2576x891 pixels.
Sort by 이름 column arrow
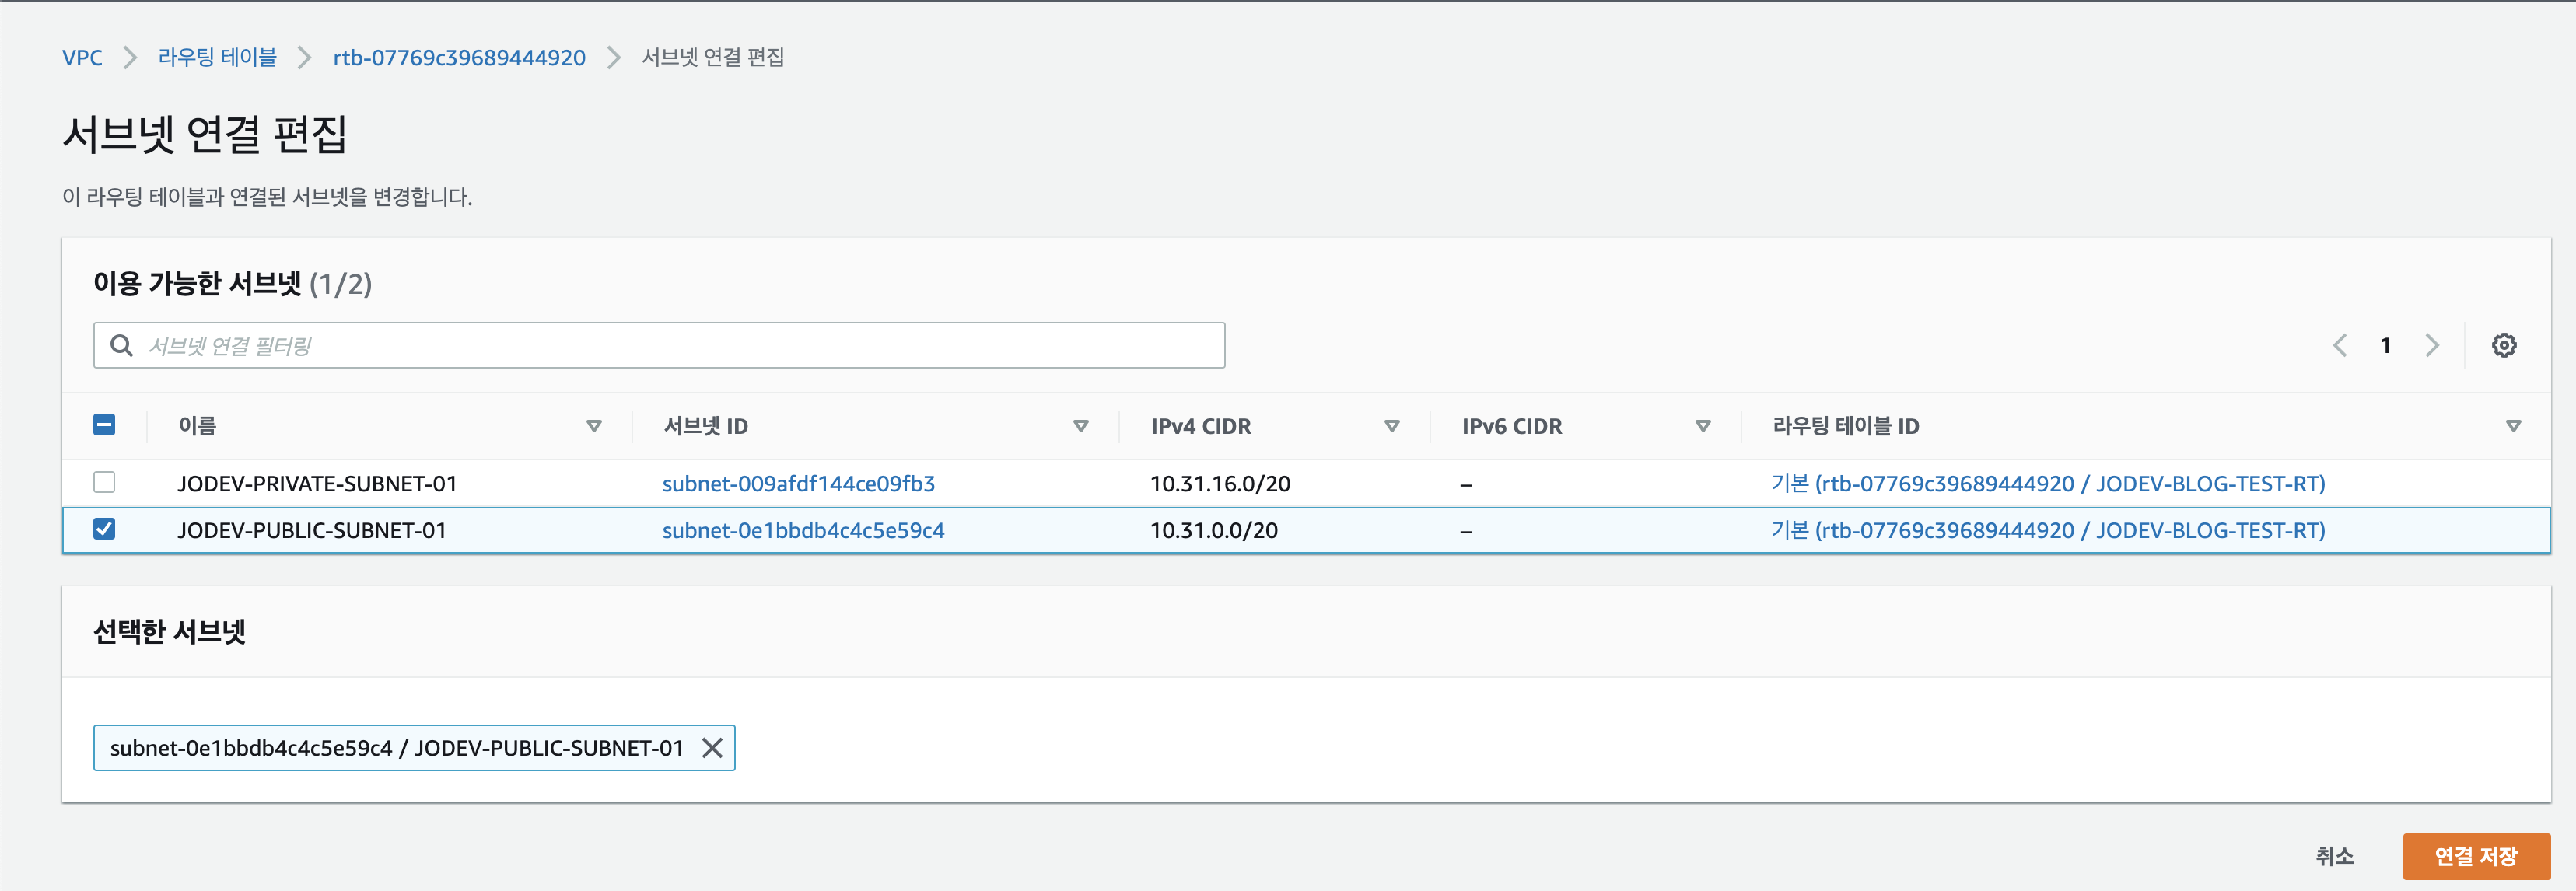[x=594, y=426]
